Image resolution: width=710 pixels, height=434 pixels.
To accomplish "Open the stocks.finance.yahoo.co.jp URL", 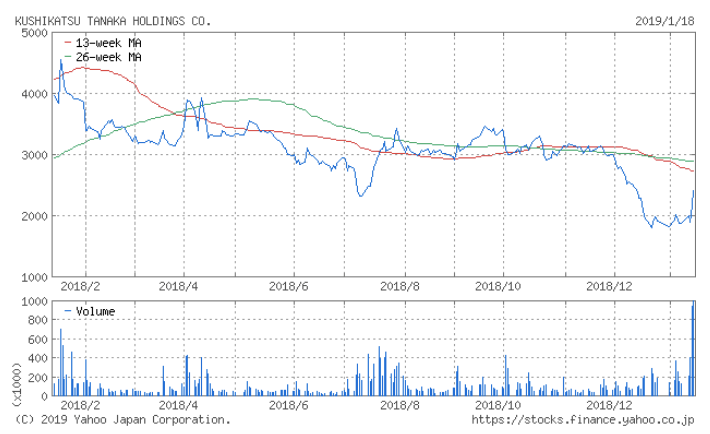I will pos(583,420).
